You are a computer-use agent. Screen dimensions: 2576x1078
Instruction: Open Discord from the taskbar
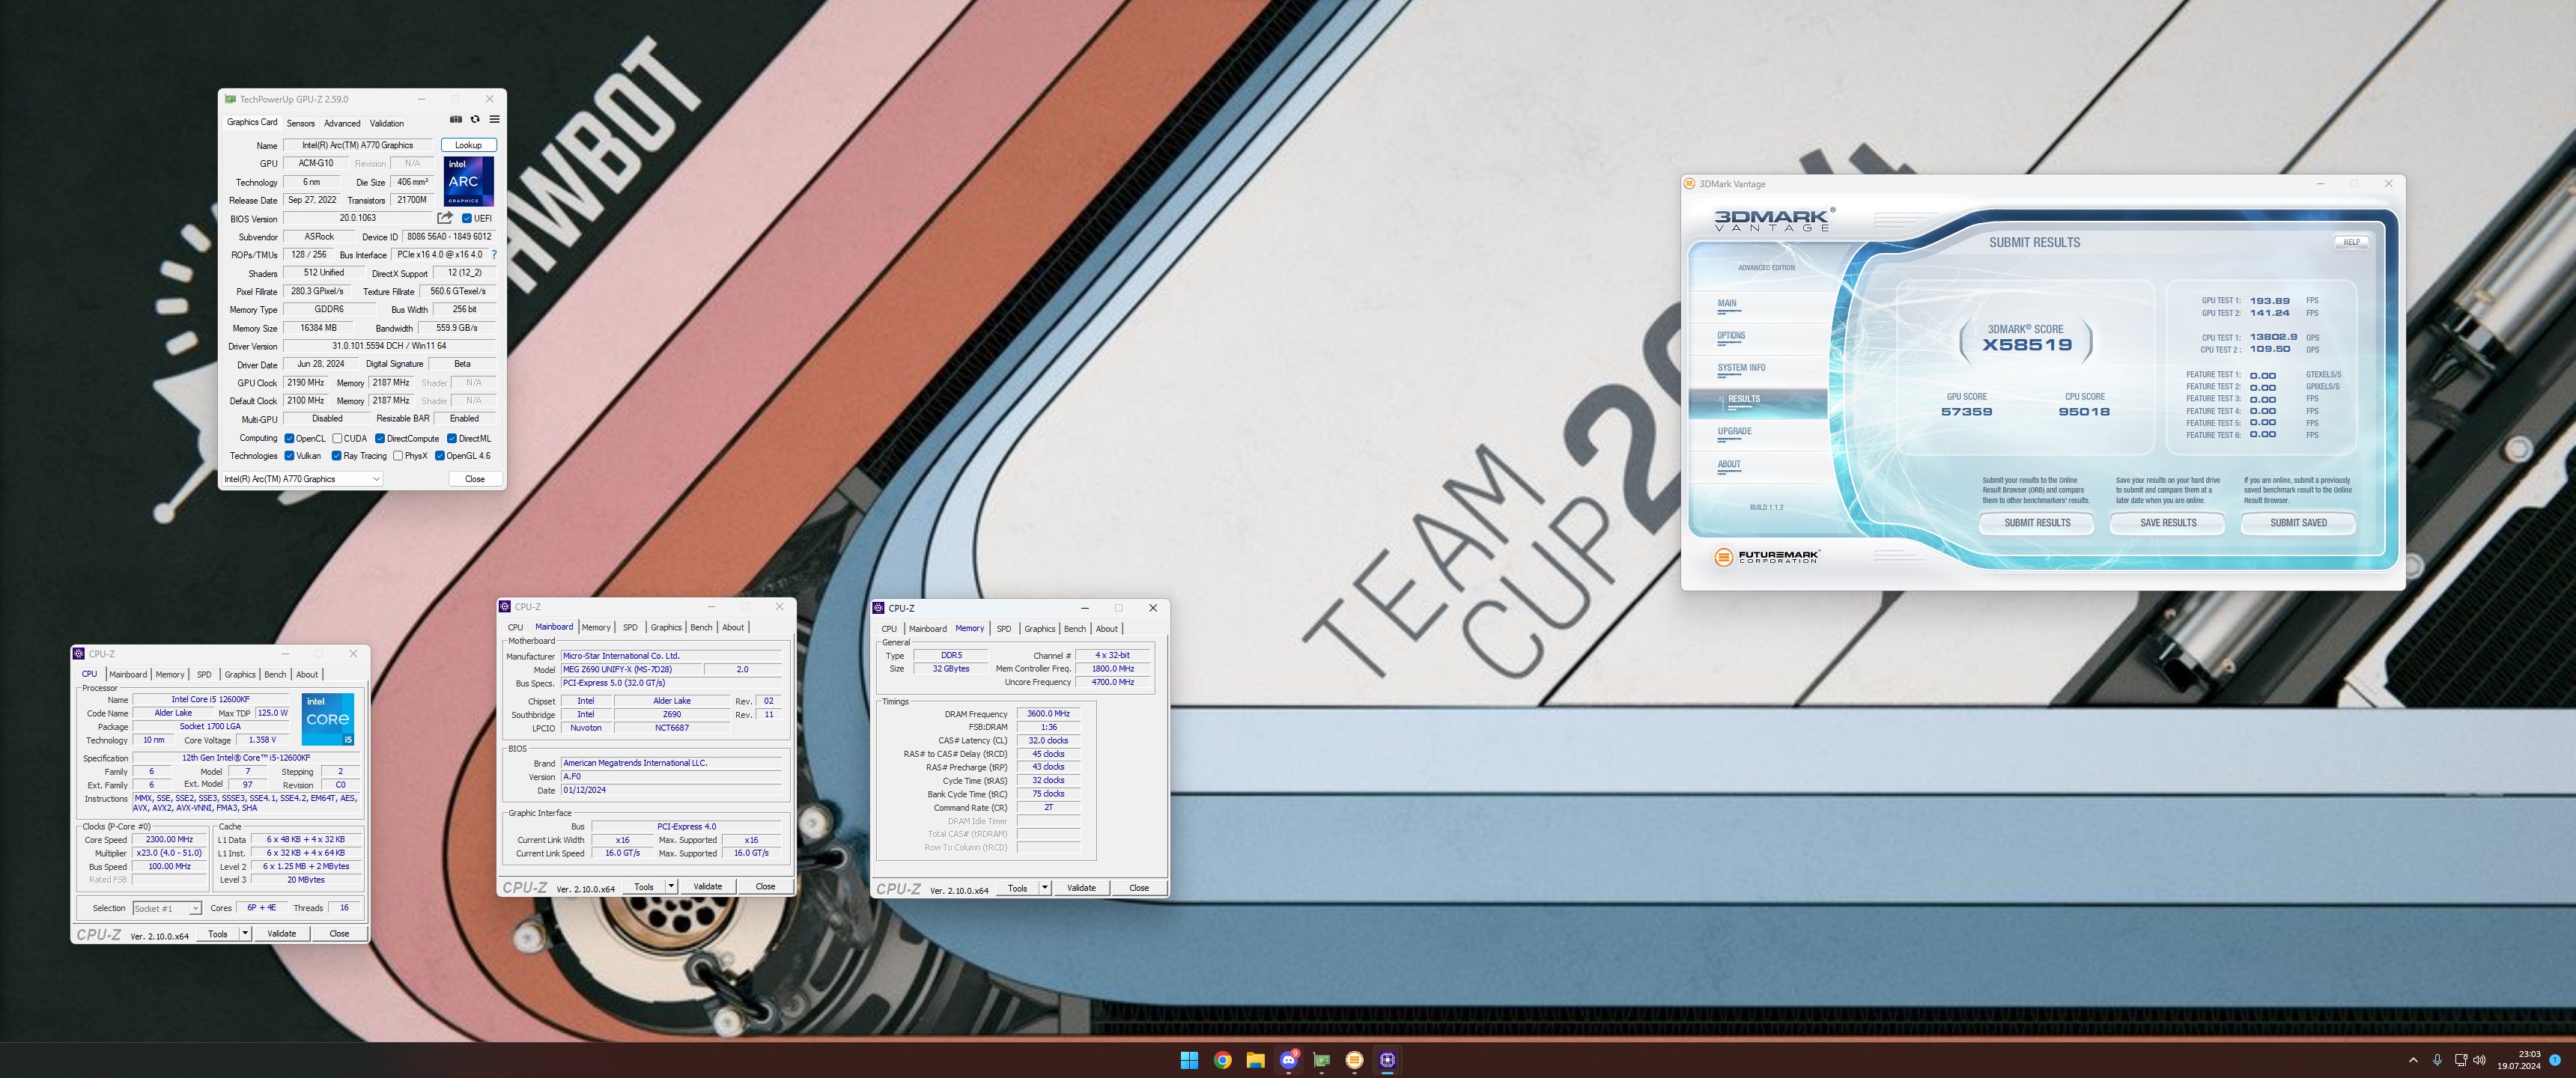point(1289,1060)
